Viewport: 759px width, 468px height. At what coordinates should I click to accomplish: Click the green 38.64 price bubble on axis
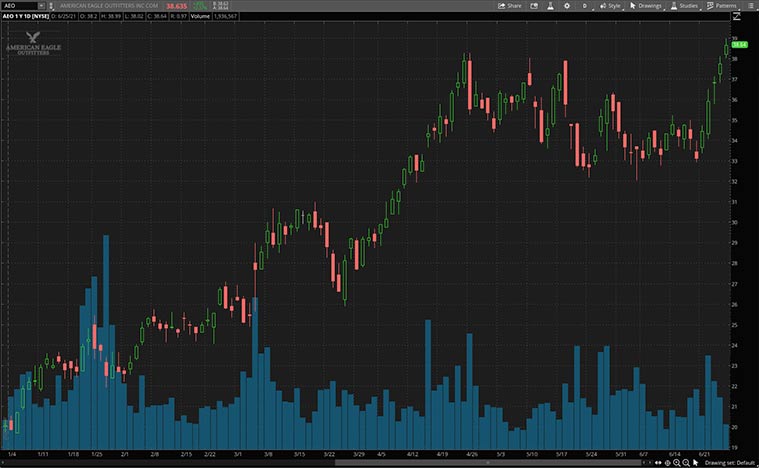[x=740, y=45]
